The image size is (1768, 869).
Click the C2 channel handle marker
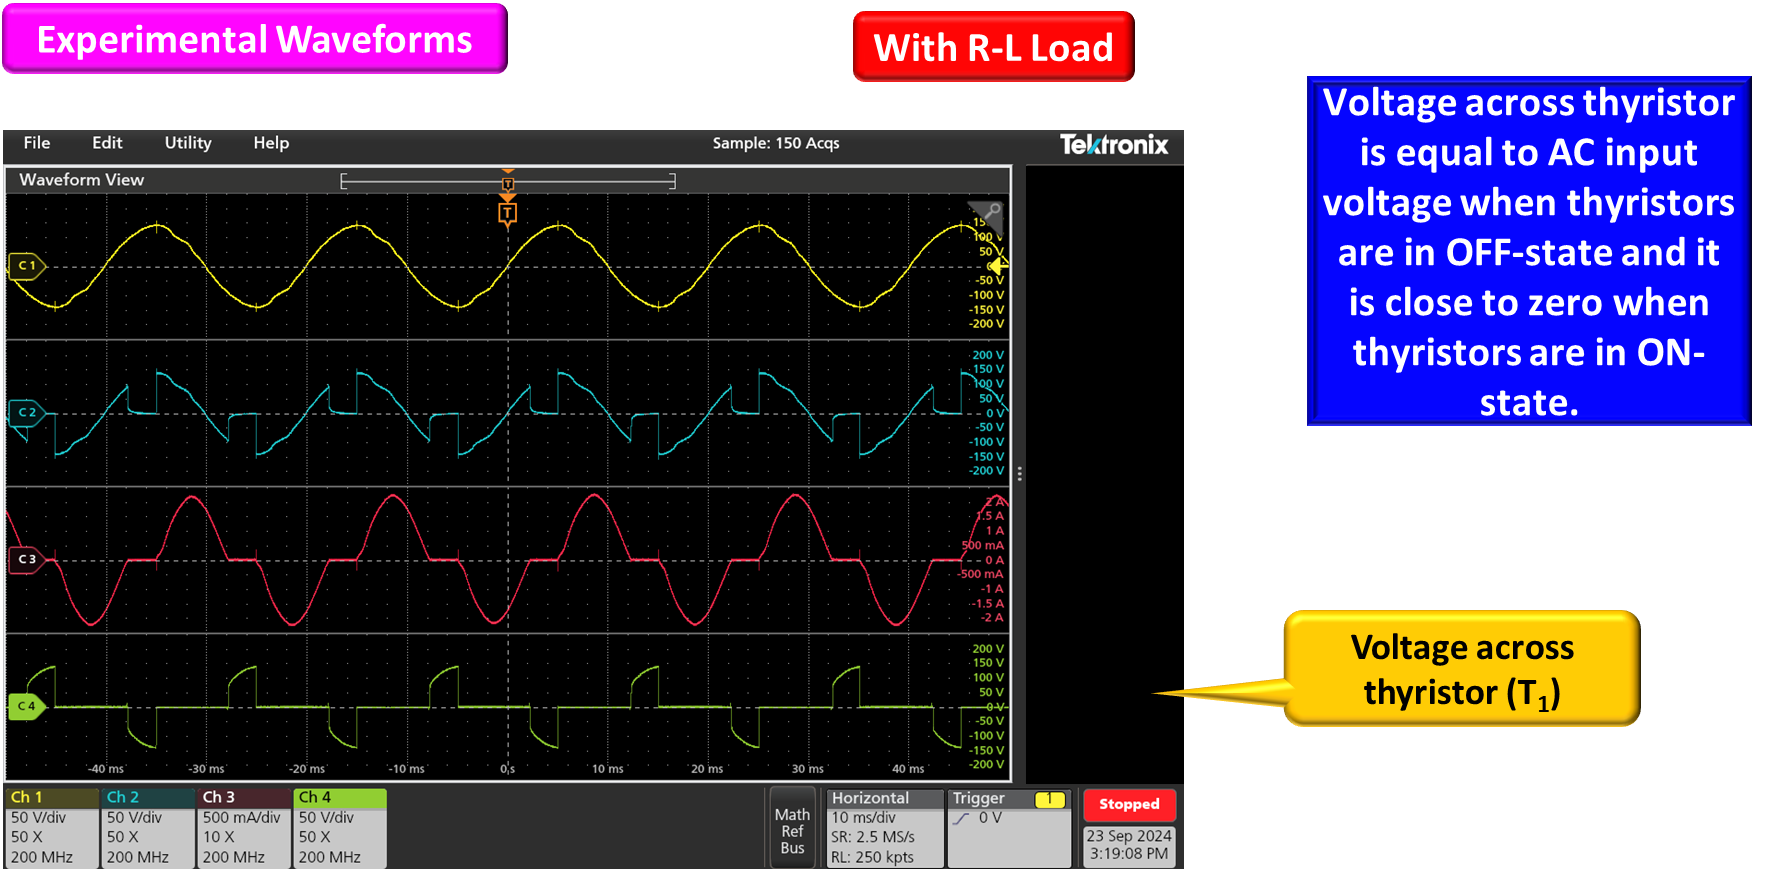(x=26, y=412)
